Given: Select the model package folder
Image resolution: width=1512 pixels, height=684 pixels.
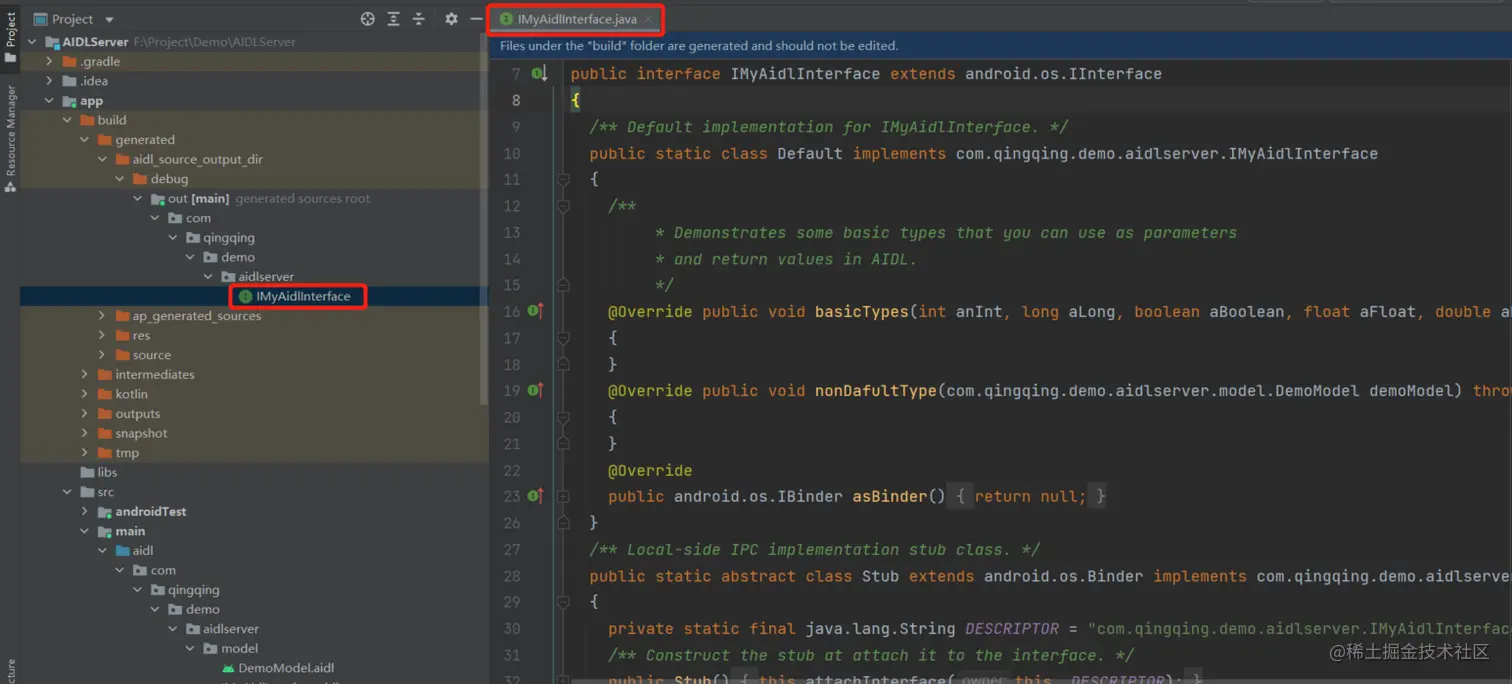Looking at the screenshot, I should (x=230, y=648).
